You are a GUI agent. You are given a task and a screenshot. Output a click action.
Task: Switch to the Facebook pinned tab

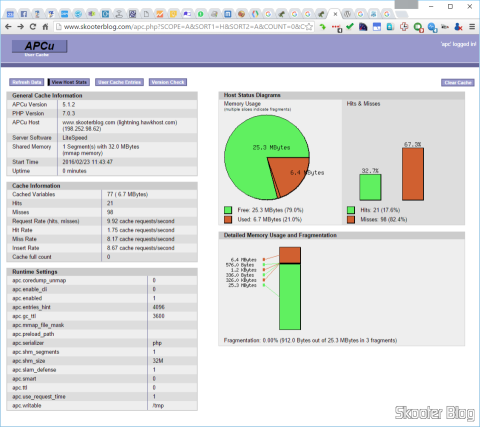24,14
